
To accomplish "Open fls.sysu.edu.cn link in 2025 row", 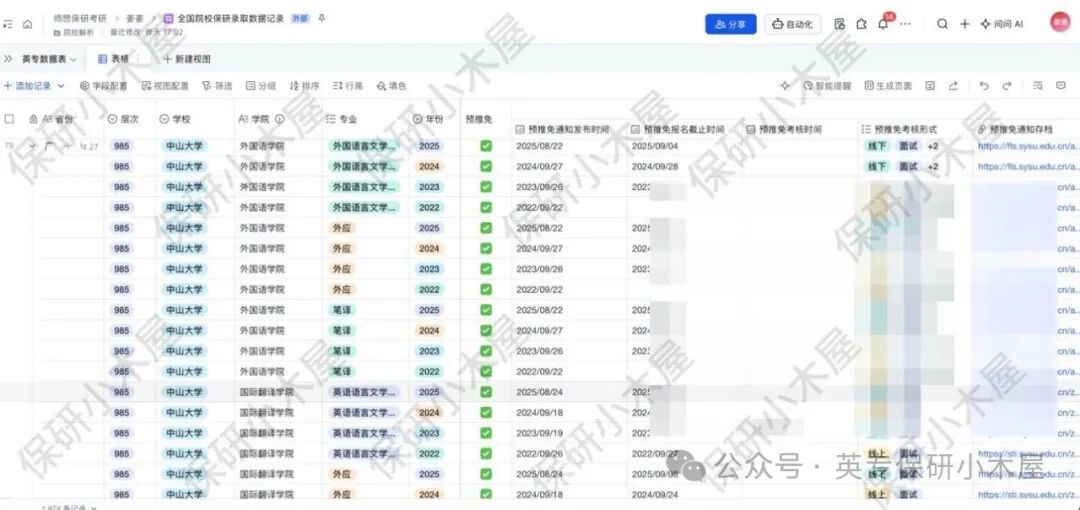I will point(1026,146).
